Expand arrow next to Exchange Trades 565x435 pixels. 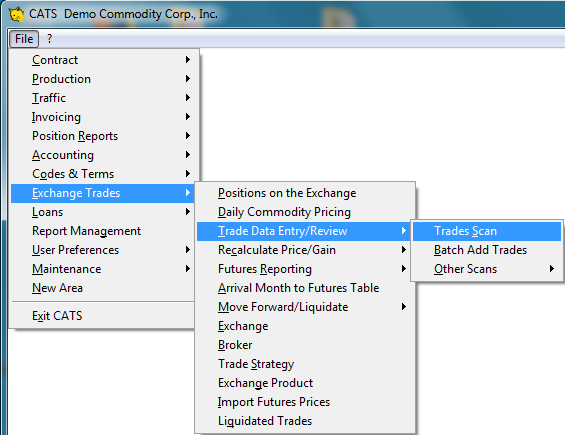coord(188,193)
